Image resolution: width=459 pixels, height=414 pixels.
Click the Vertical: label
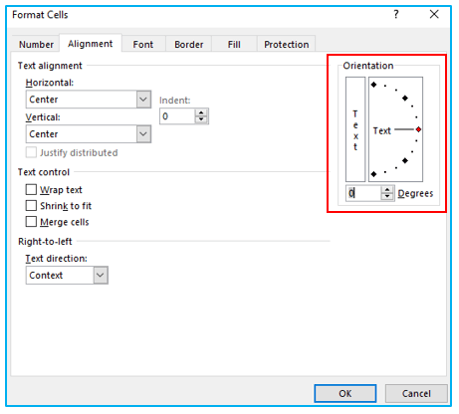point(43,117)
